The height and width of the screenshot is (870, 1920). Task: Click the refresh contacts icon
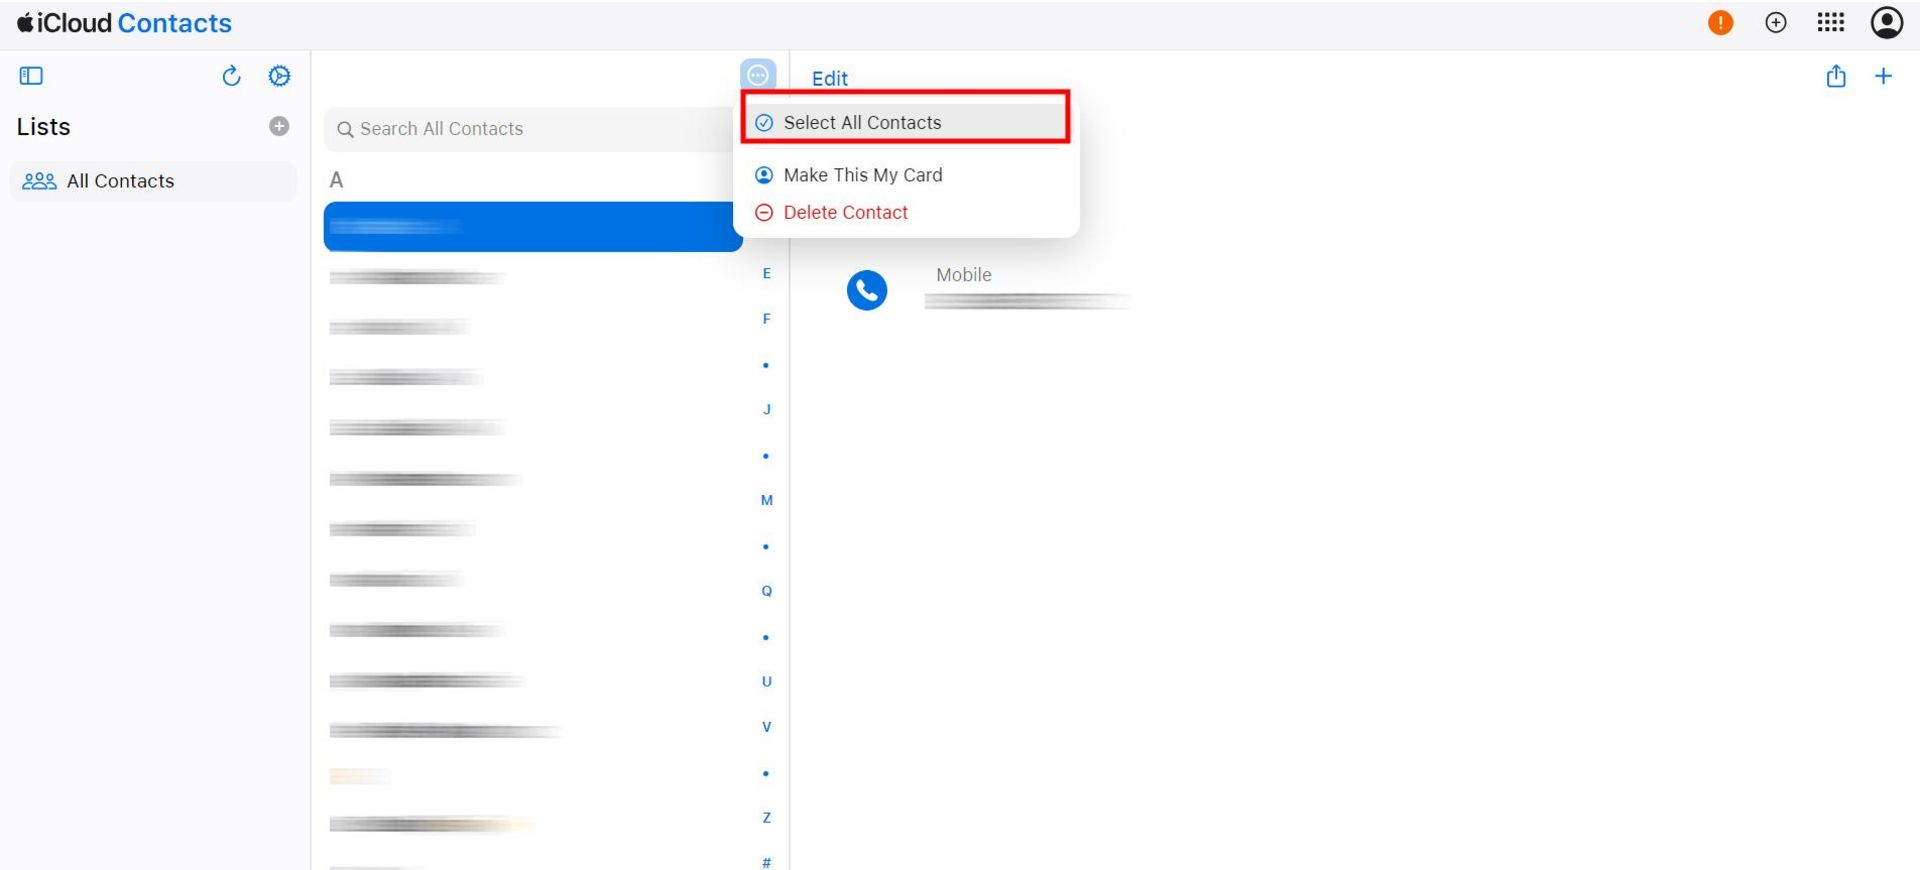click(231, 76)
